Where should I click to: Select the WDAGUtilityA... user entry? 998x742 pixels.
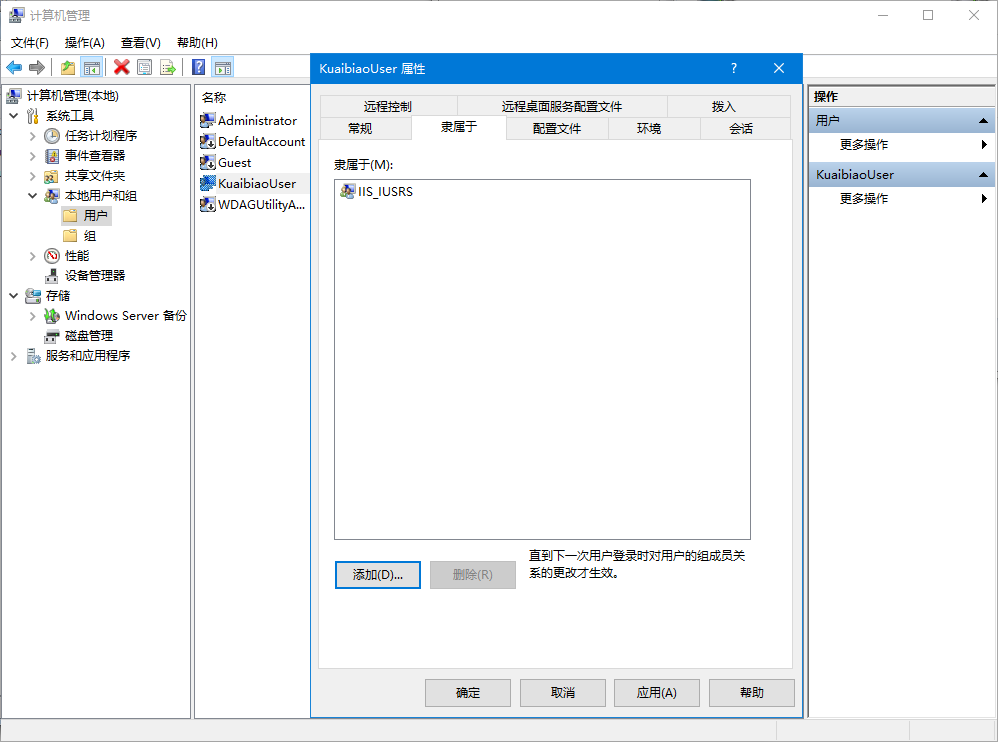click(252, 205)
